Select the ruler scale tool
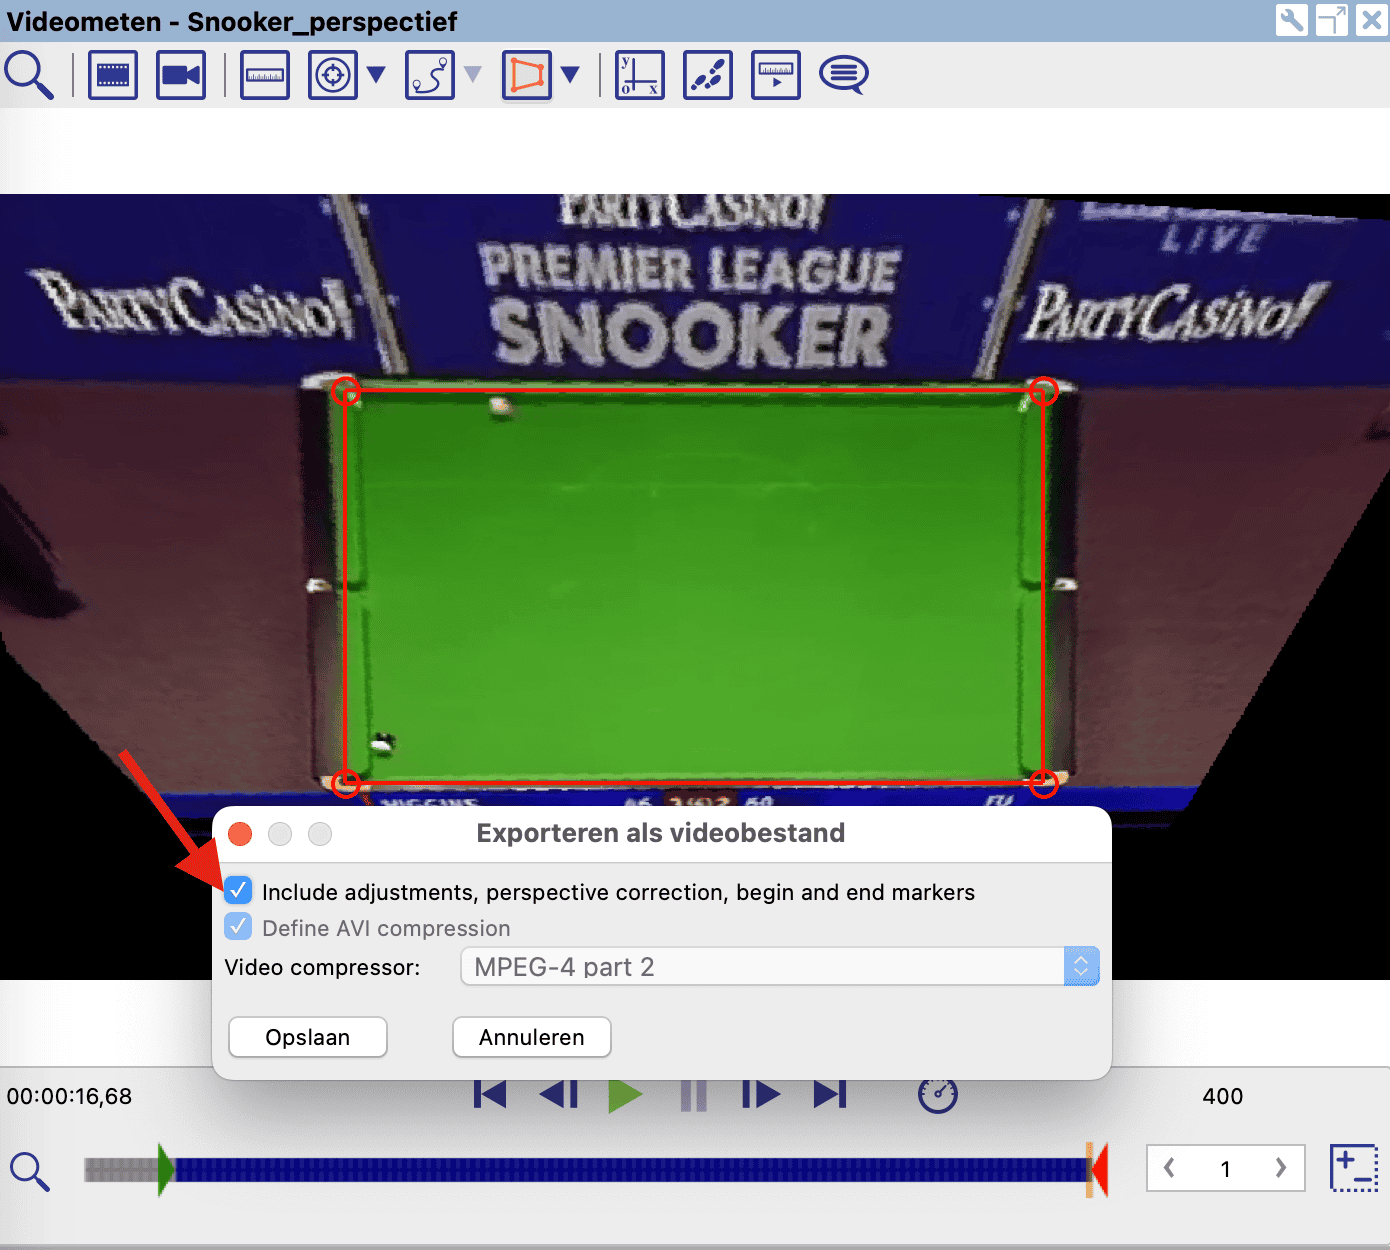This screenshot has width=1390, height=1250. (x=265, y=76)
